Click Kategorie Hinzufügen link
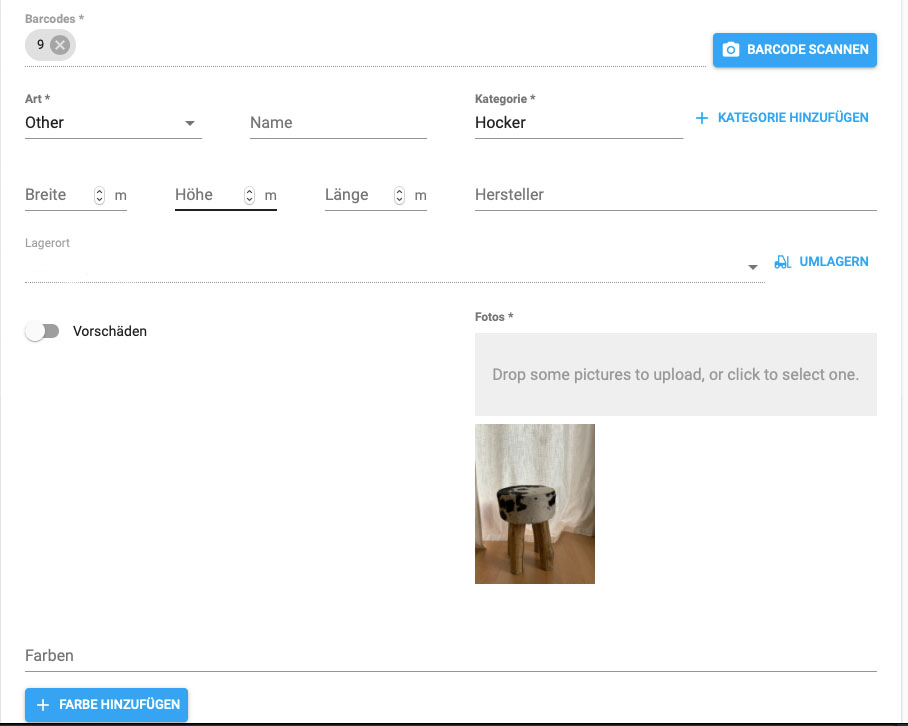Viewport: 908px width, 726px height. (x=782, y=118)
